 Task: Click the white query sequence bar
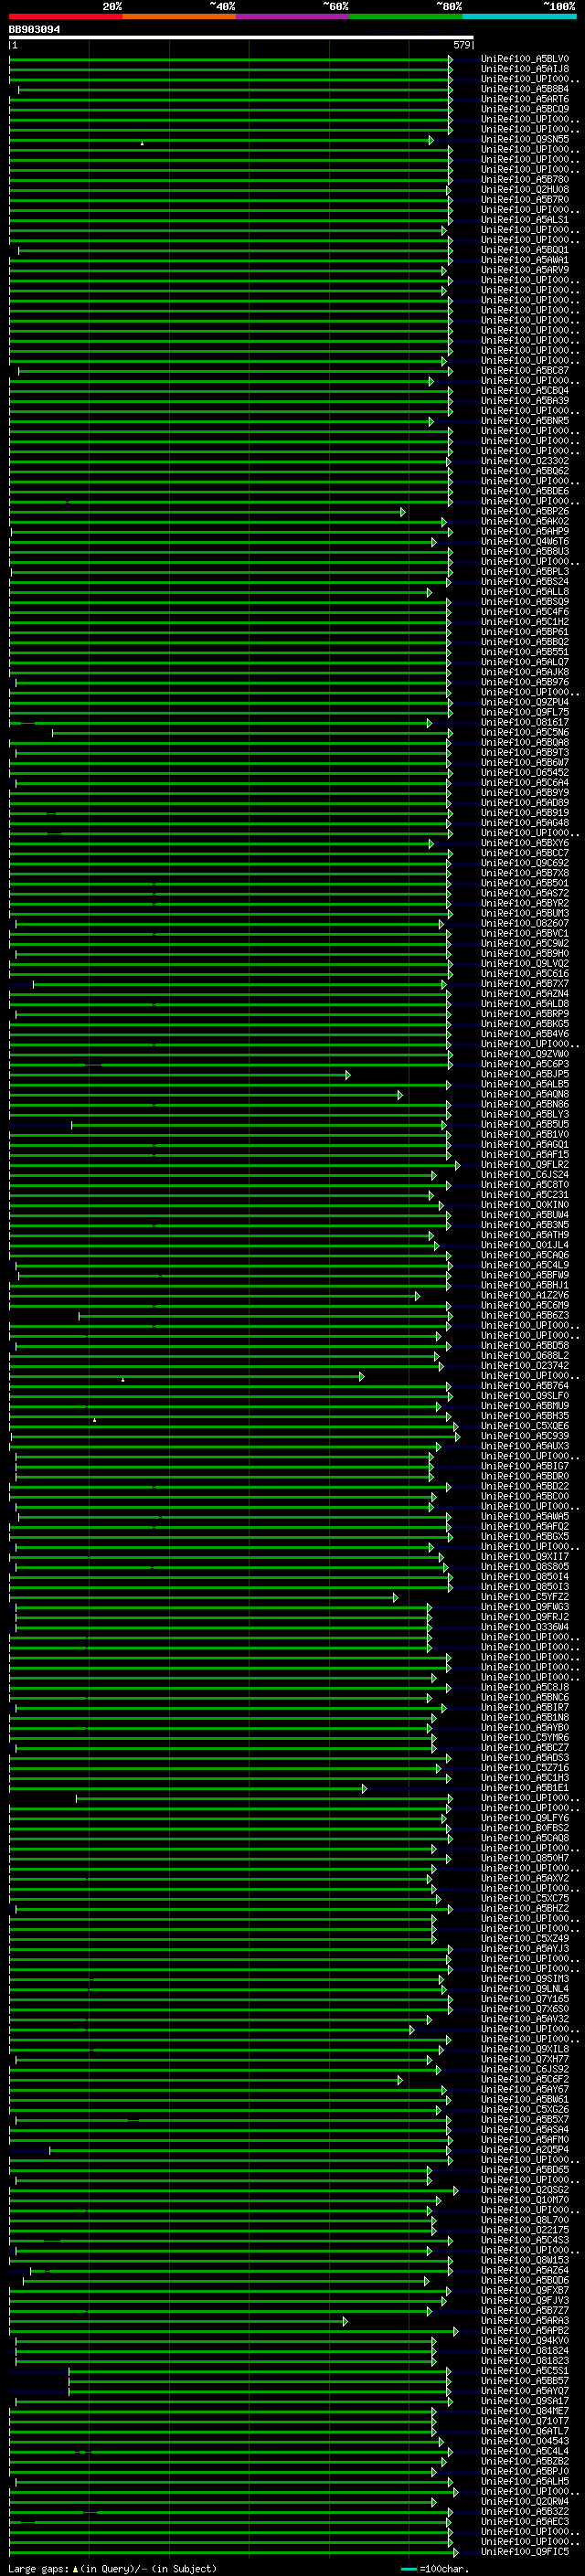point(241,38)
